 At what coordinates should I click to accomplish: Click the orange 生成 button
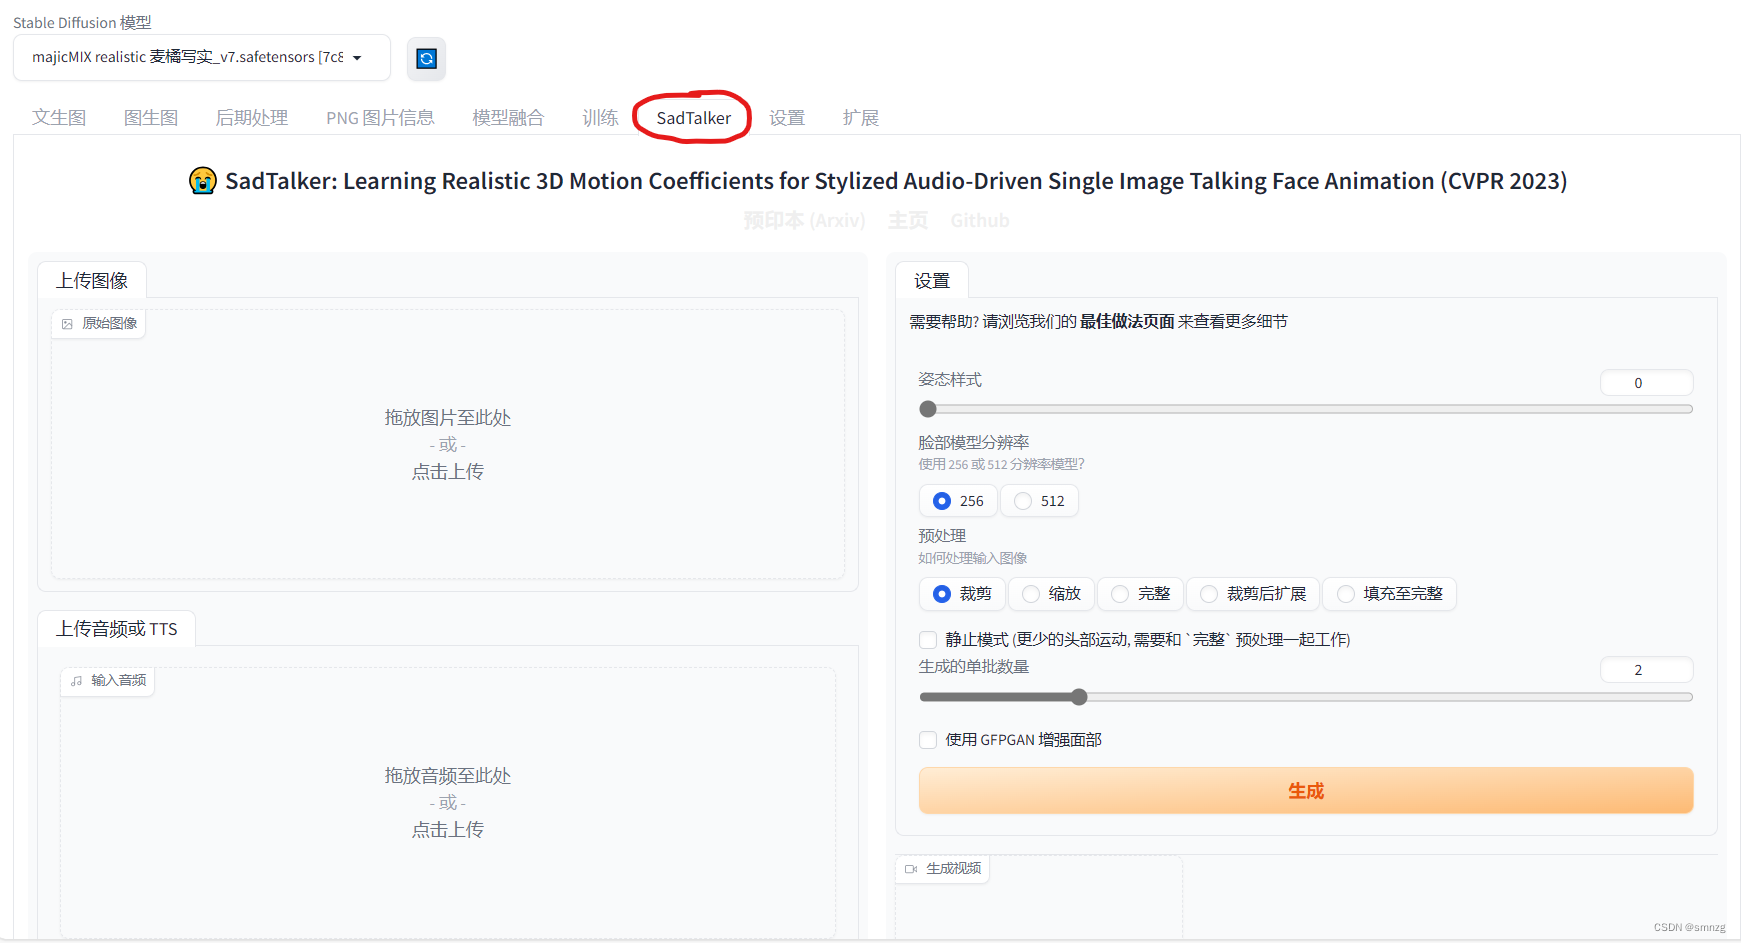pos(1306,791)
